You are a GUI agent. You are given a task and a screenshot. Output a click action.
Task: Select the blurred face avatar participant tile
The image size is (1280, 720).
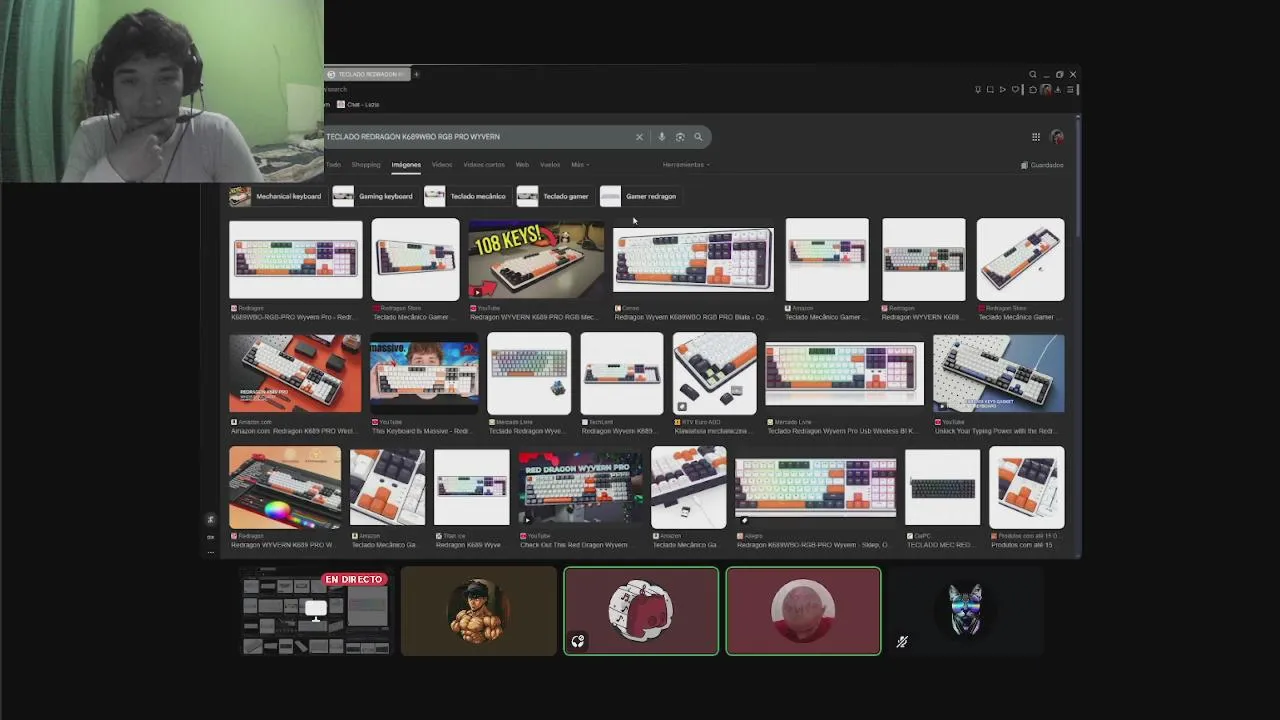pyautogui.click(x=803, y=612)
